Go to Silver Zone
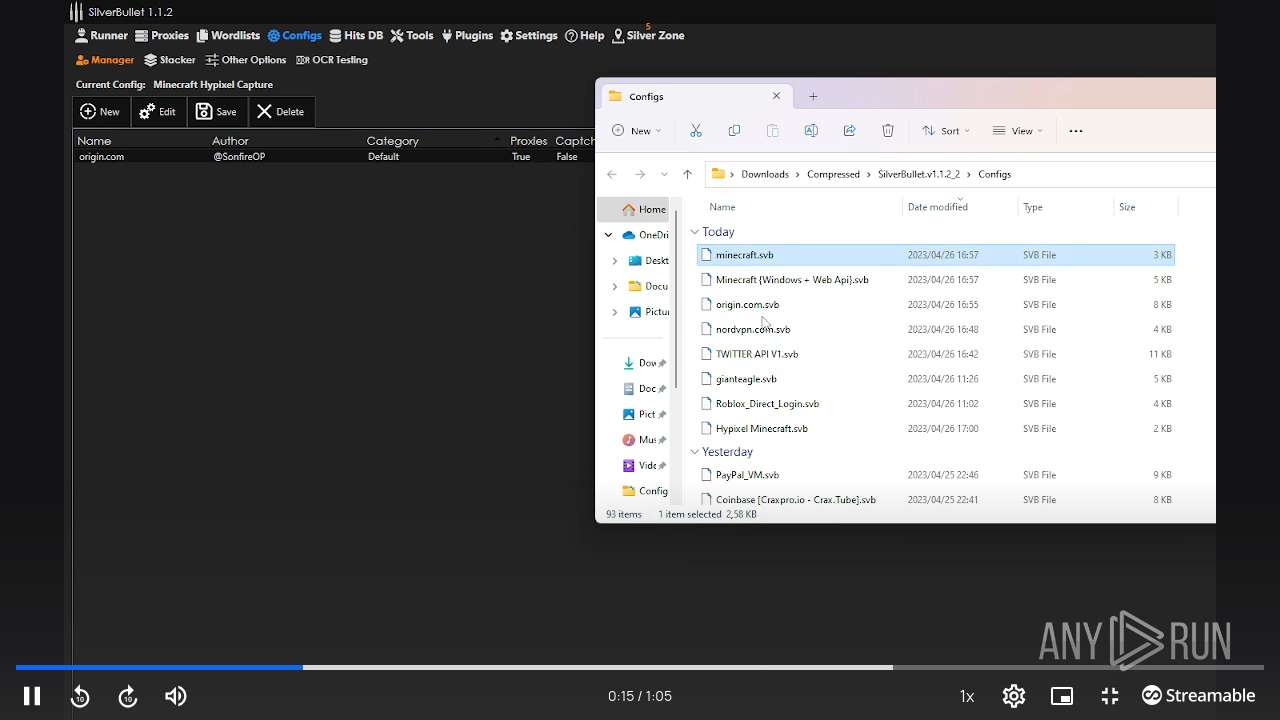This screenshot has height=720, width=1280. (648, 35)
